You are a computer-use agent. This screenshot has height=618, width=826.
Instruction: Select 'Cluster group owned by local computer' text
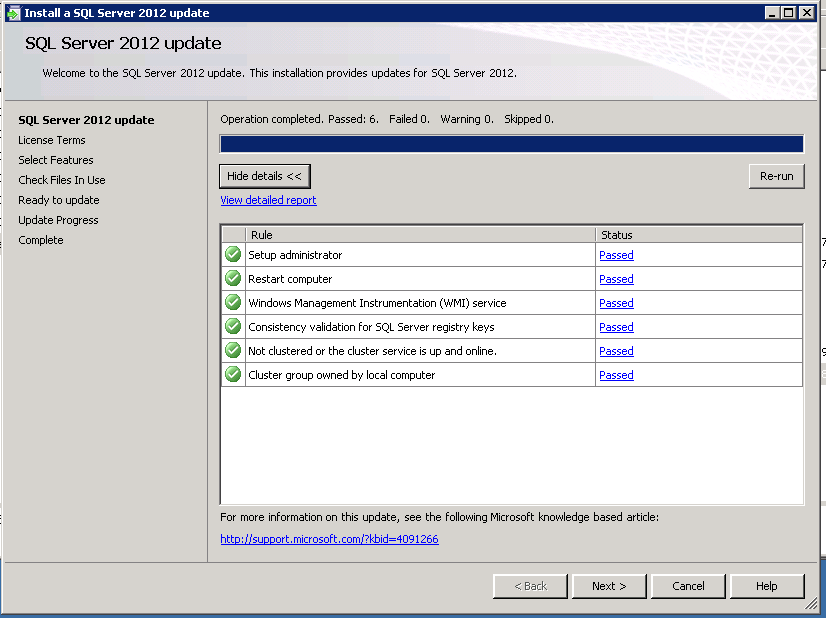coord(342,375)
